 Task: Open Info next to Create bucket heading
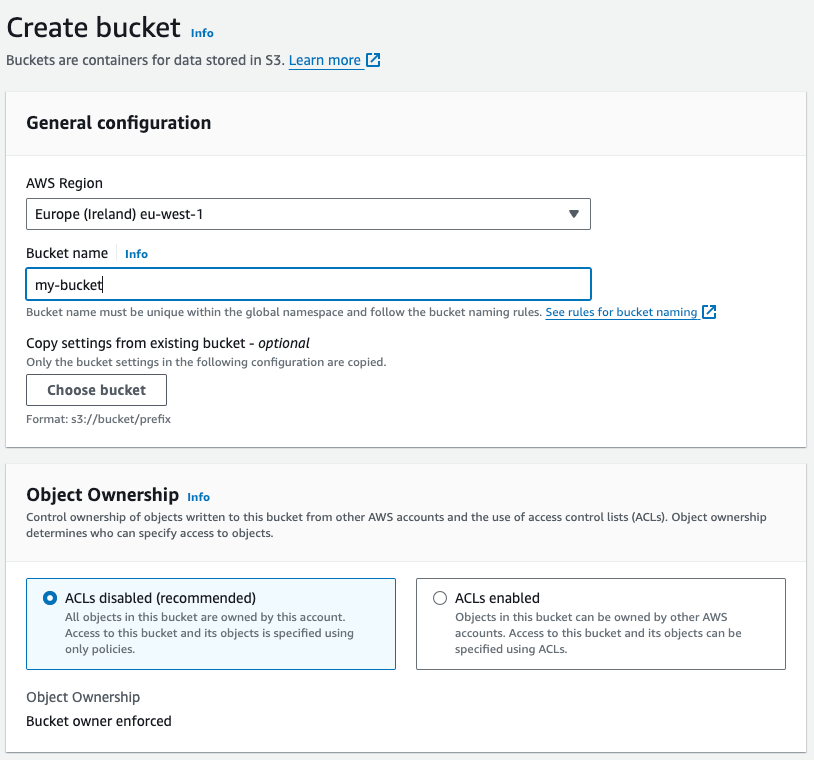coord(202,33)
